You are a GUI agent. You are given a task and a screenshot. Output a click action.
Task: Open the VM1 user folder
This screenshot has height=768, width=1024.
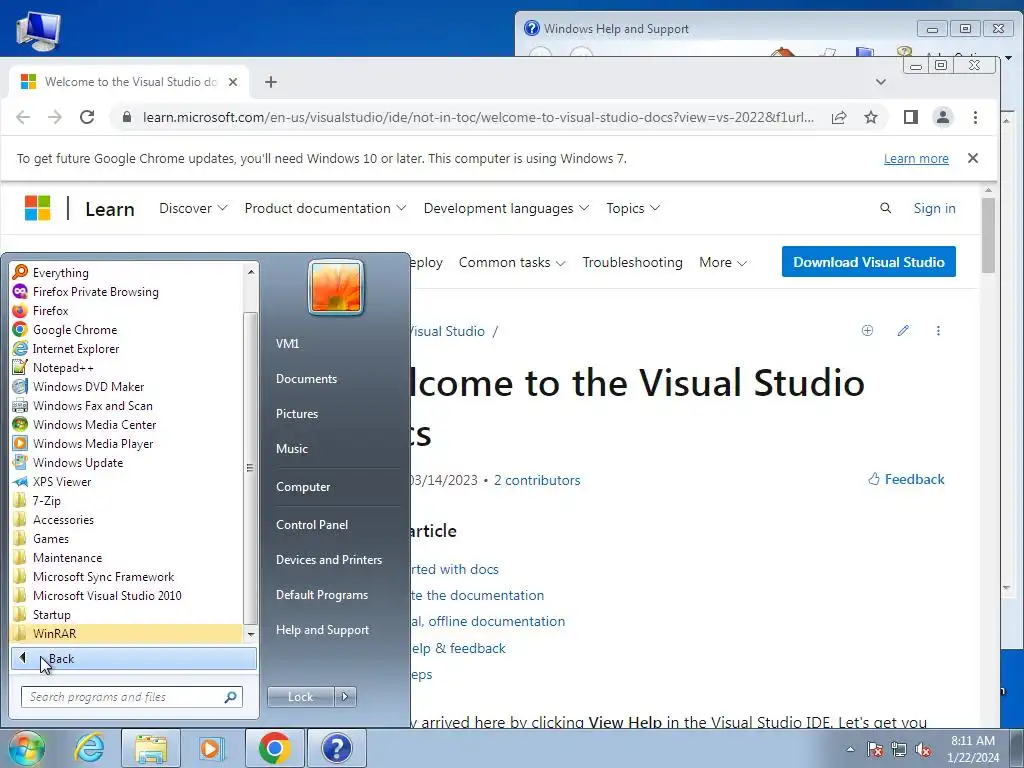point(287,344)
